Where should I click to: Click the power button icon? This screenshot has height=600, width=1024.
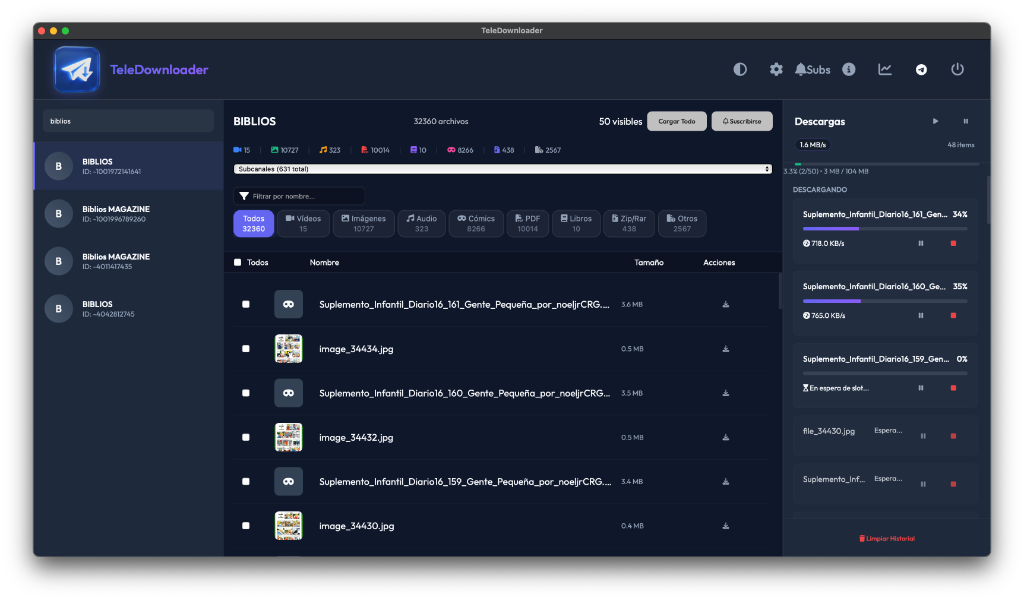(x=957, y=69)
